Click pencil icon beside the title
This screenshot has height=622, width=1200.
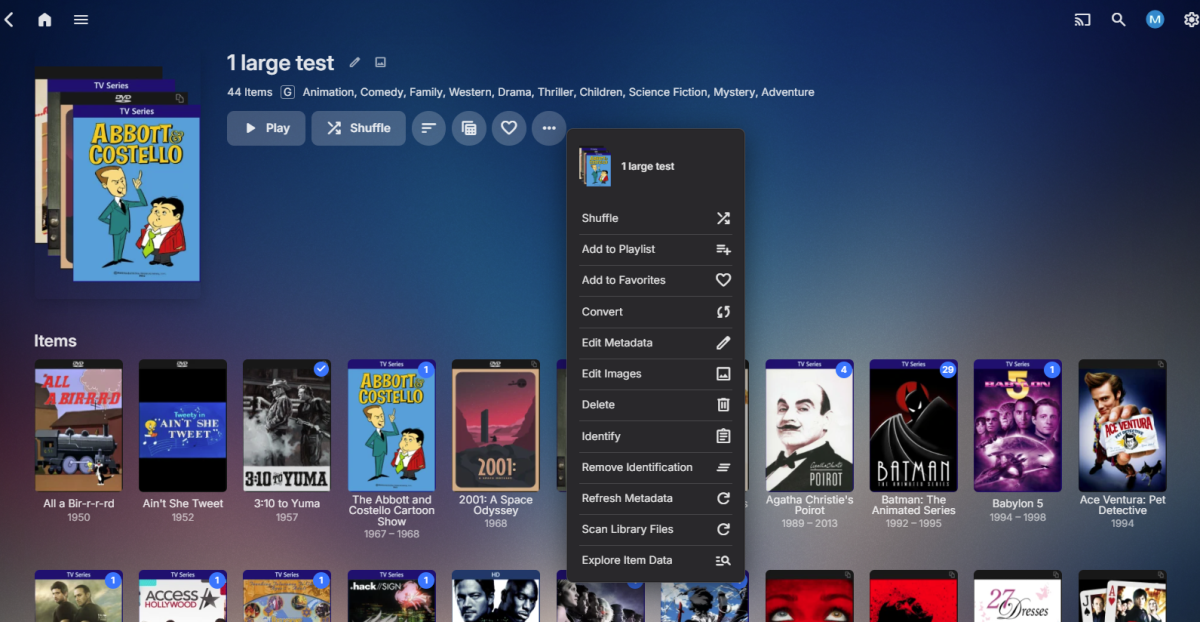(355, 63)
